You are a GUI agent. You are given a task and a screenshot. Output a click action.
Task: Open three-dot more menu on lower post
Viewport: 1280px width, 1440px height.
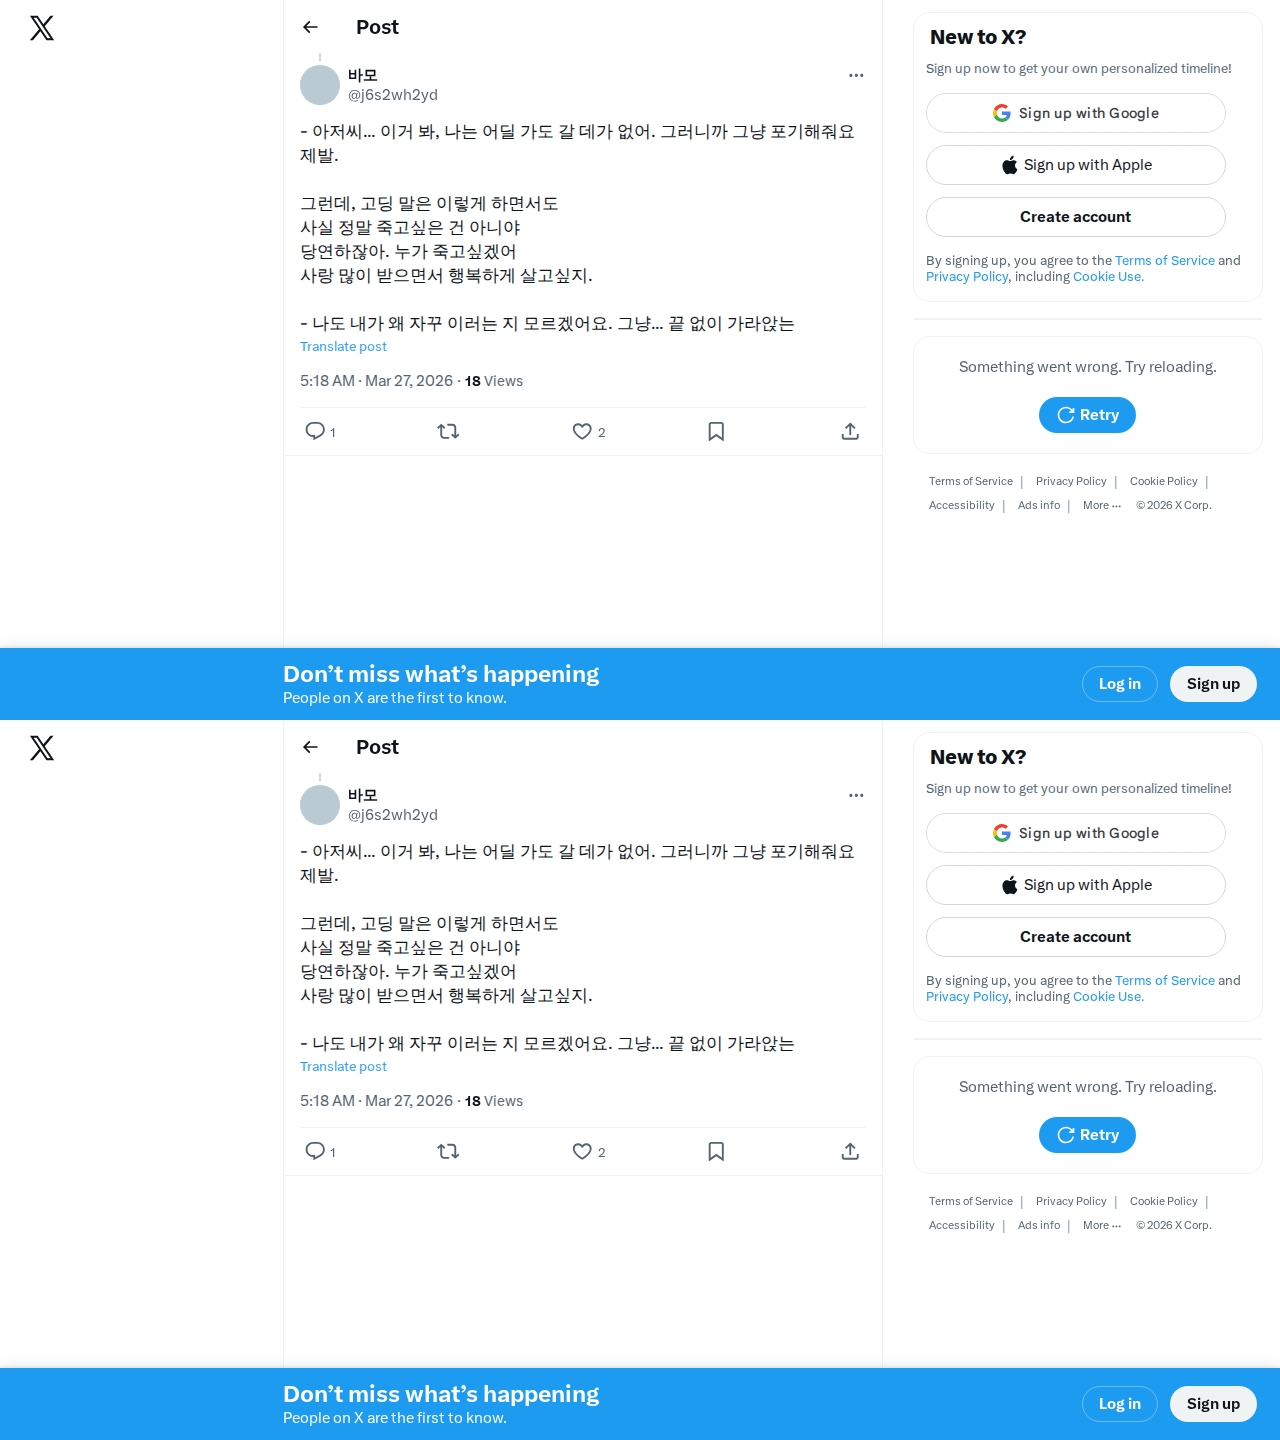856,795
